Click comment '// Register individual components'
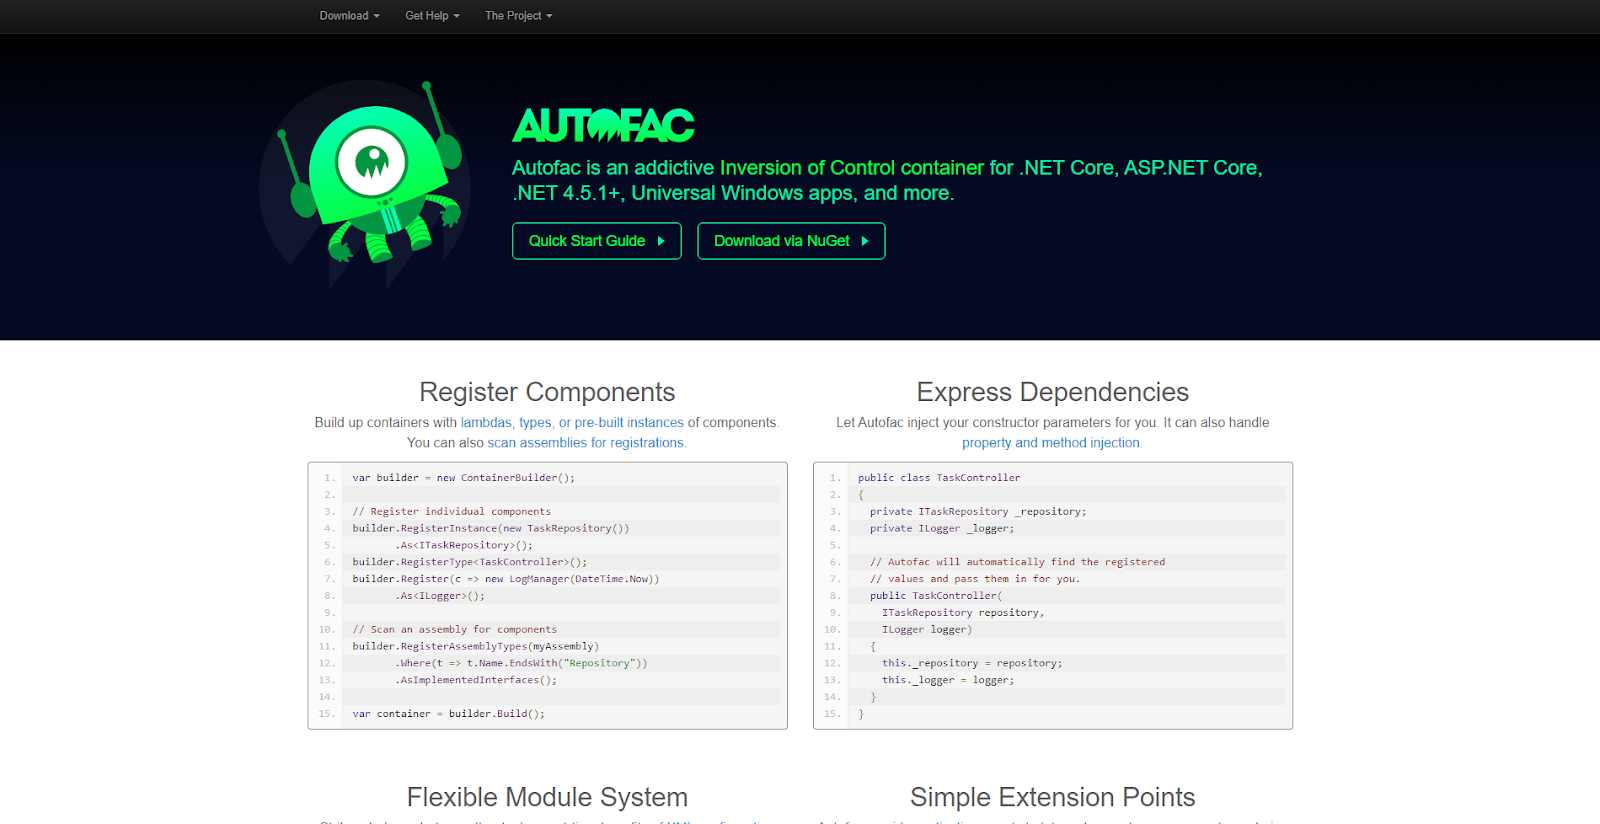Image resolution: width=1600 pixels, height=824 pixels. (452, 512)
